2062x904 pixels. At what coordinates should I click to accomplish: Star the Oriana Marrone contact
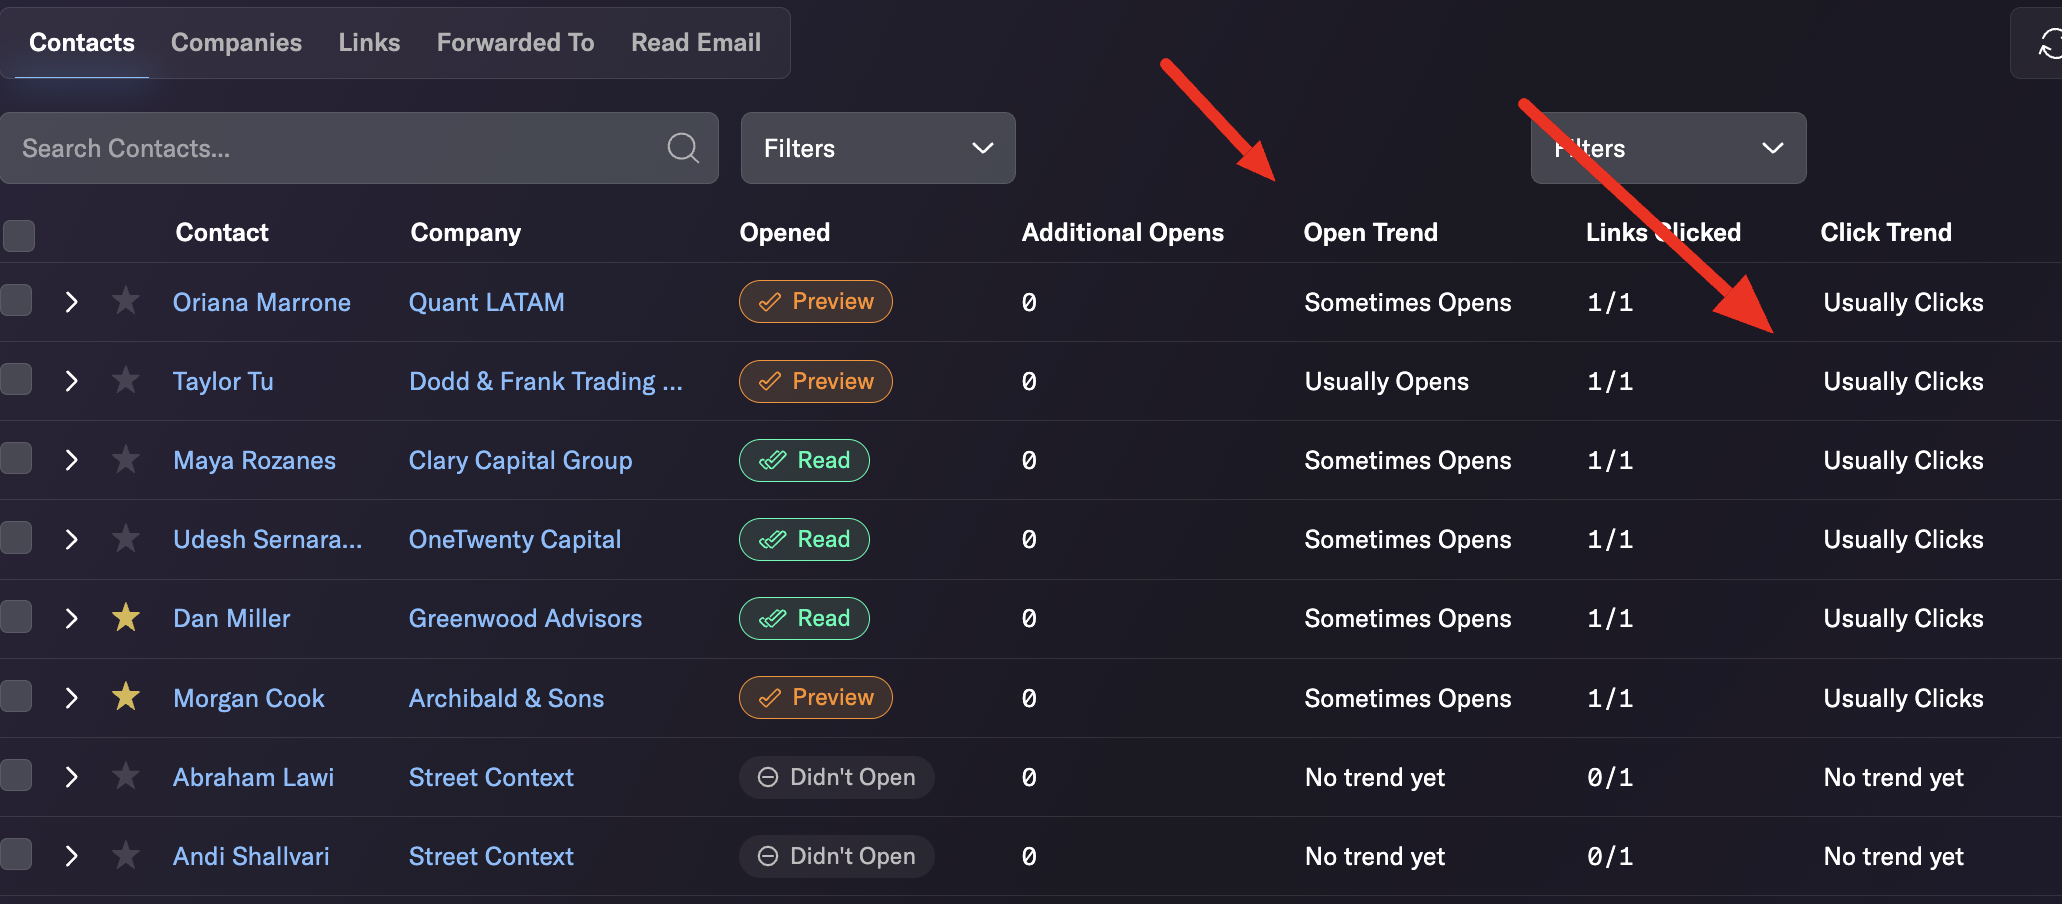point(125,300)
